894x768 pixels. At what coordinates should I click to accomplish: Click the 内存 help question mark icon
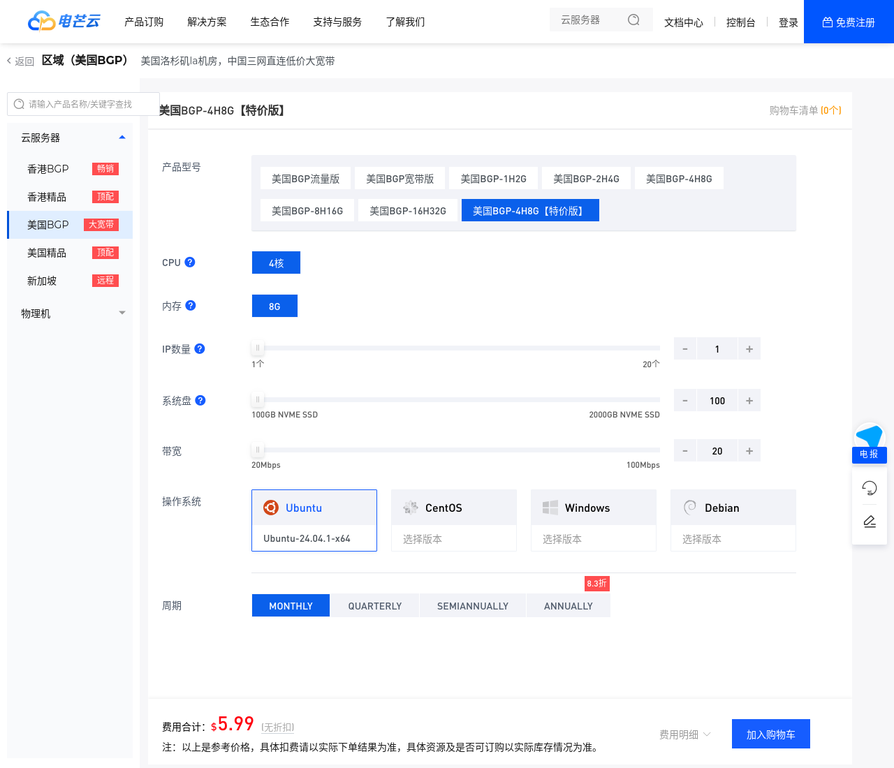190,306
